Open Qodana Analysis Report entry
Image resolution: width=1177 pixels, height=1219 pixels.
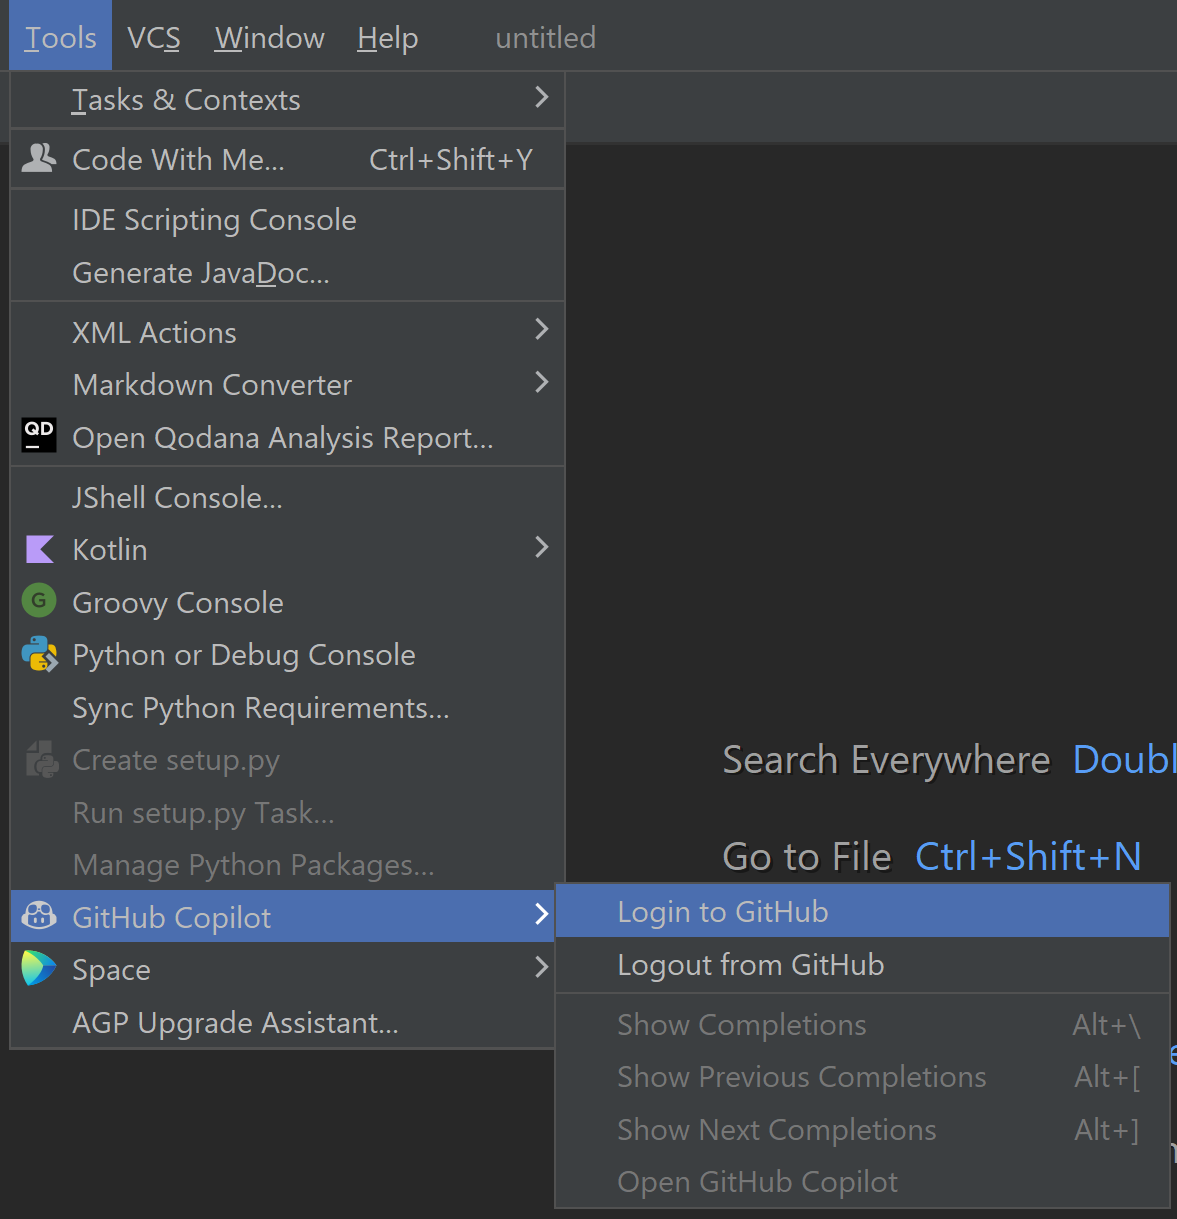[x=287, y=438]
